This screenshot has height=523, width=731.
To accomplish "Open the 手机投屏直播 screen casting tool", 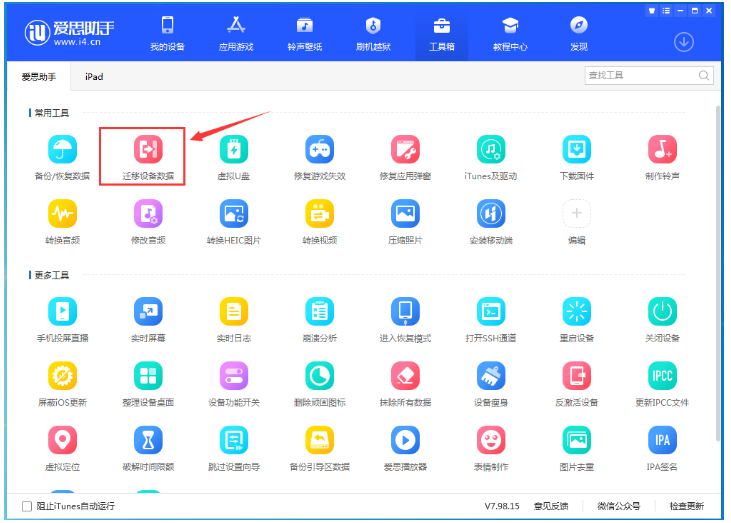I will [x=62, y=320].
